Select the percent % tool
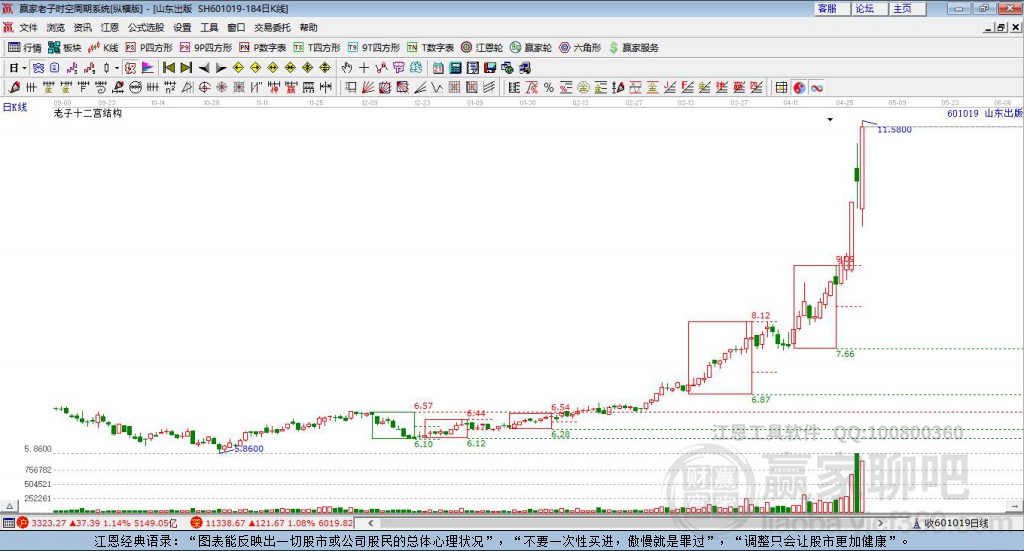The height and width of the screenshot is (551, 1024). pyautogui.click(x=549, y=87)
